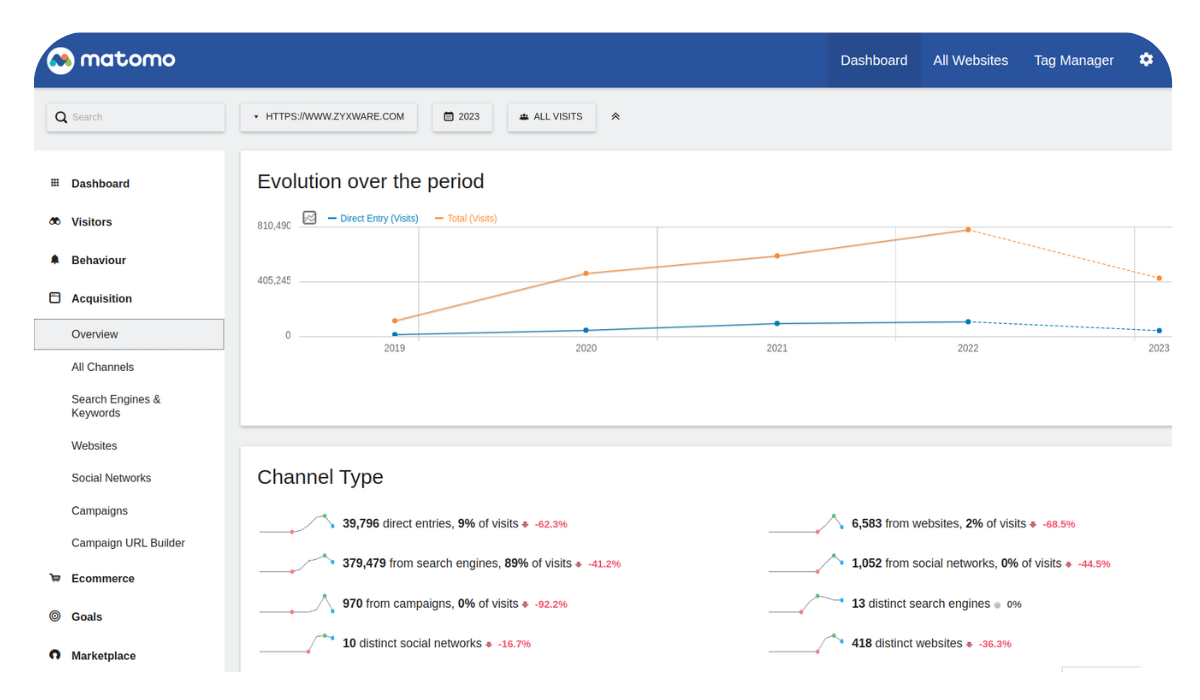Click the Behaviour bell icon
The image size is (1200, 700).
(55, 260)
